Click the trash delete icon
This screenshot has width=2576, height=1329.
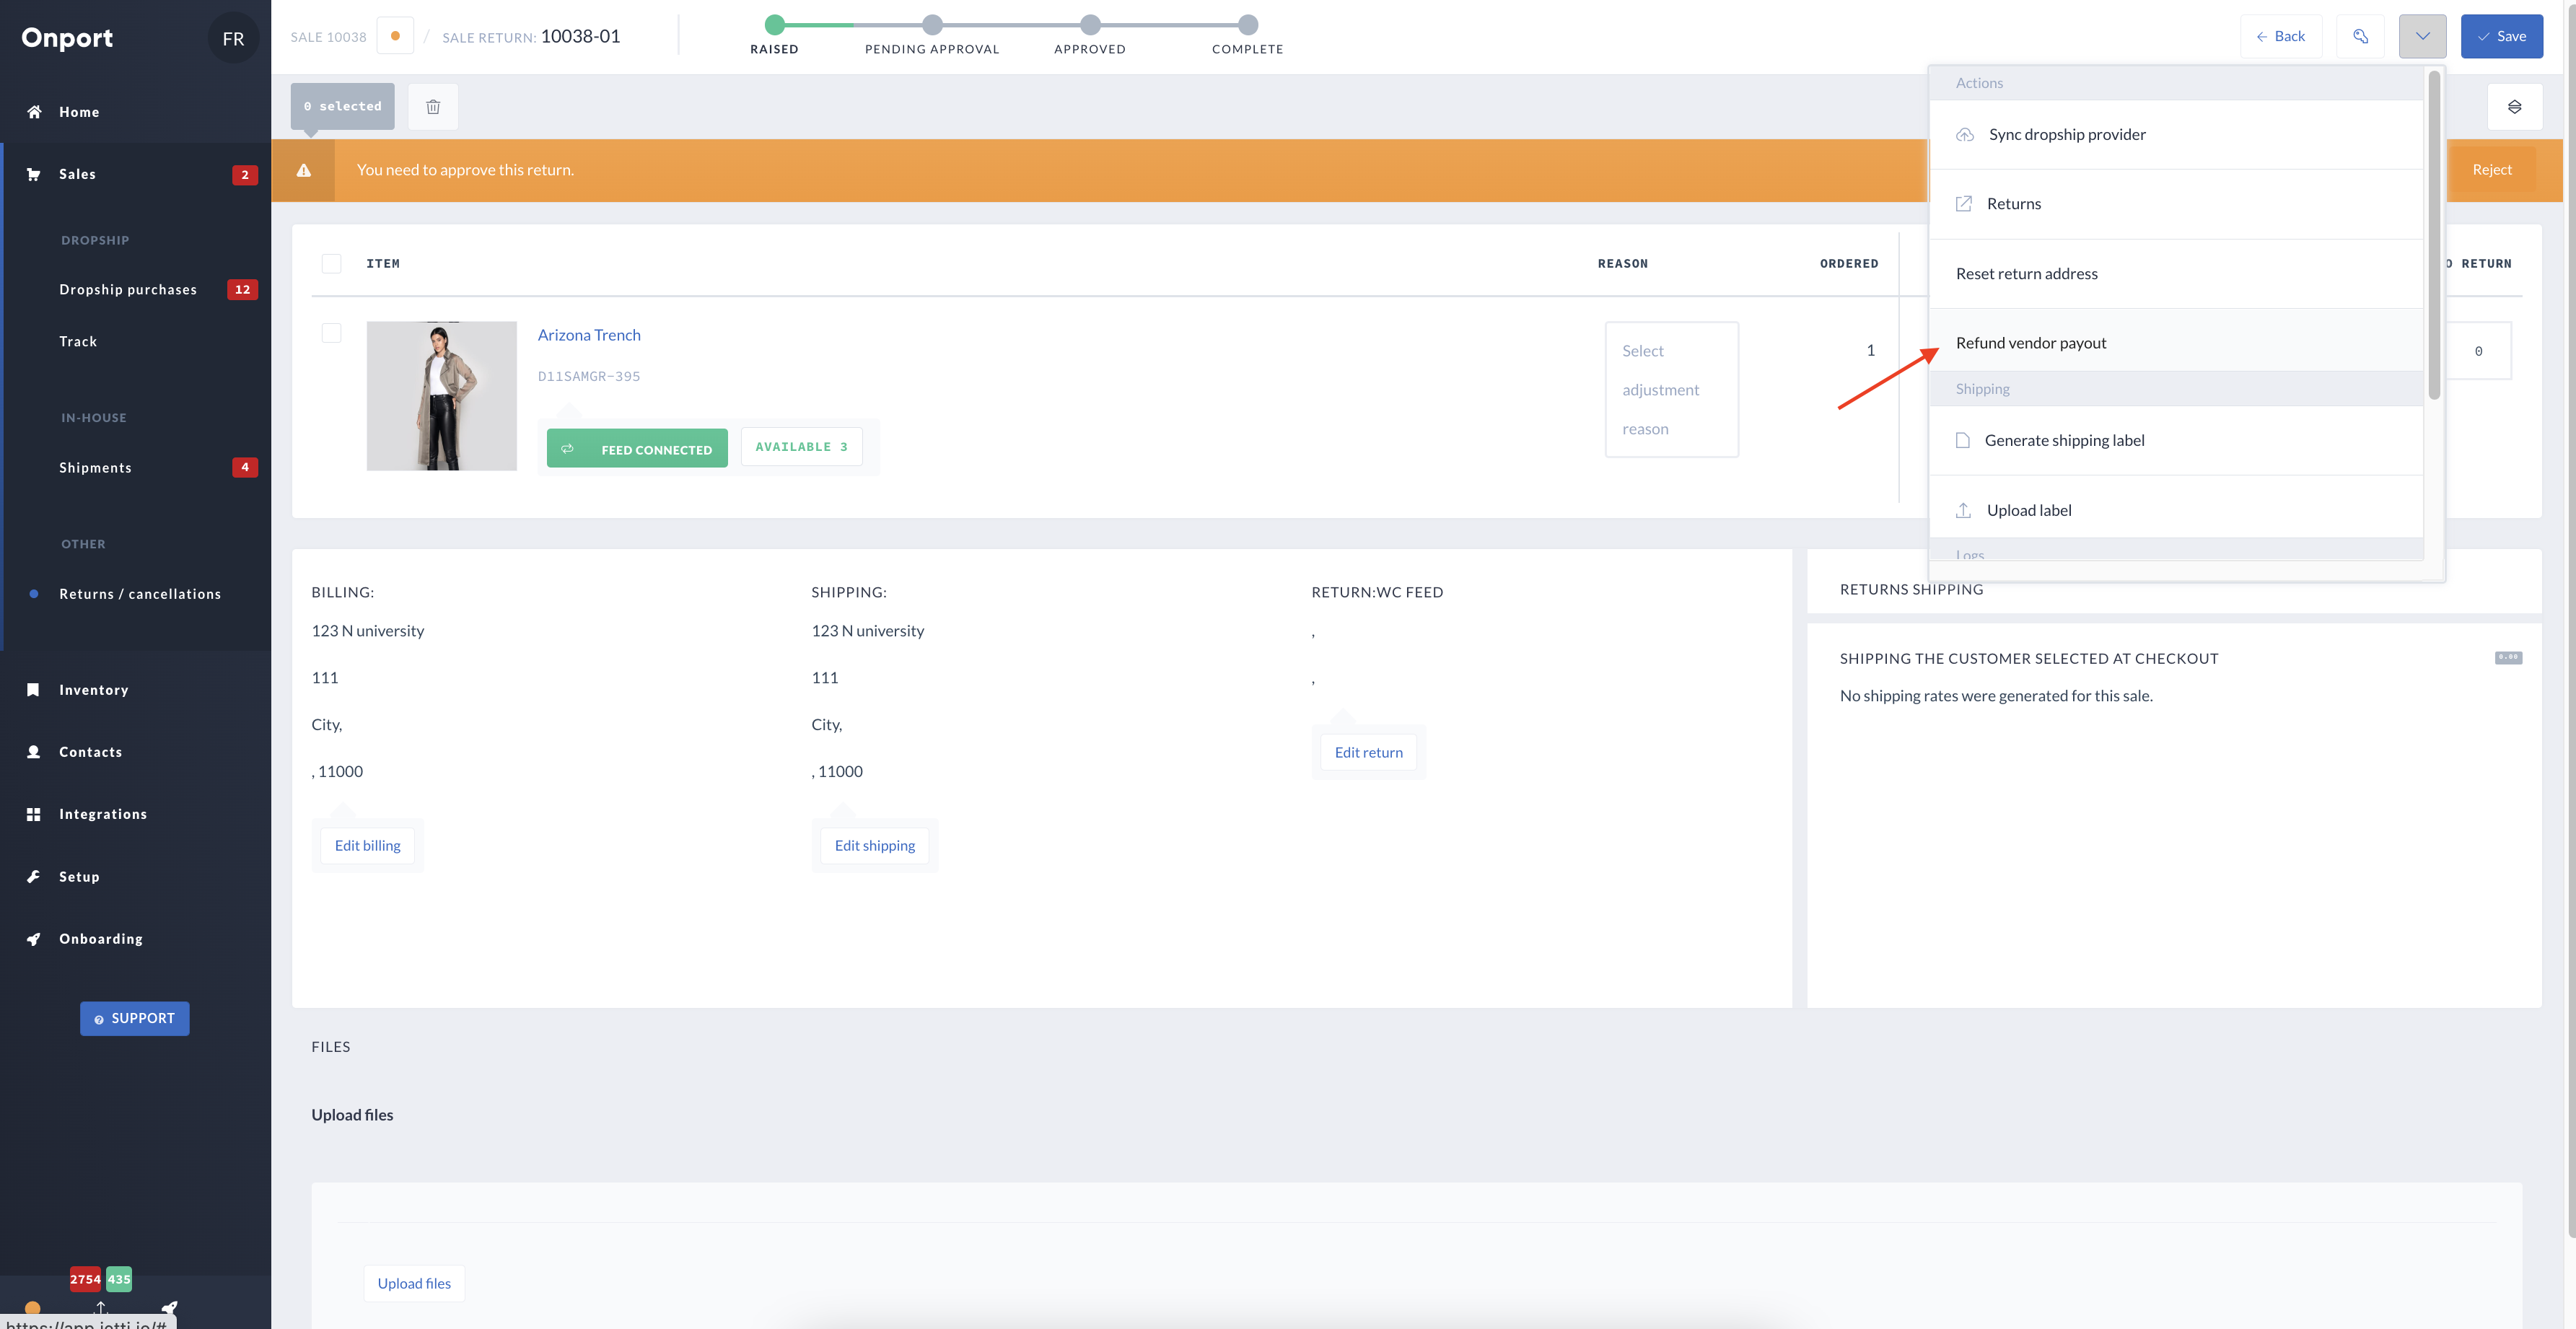[433, 106]
